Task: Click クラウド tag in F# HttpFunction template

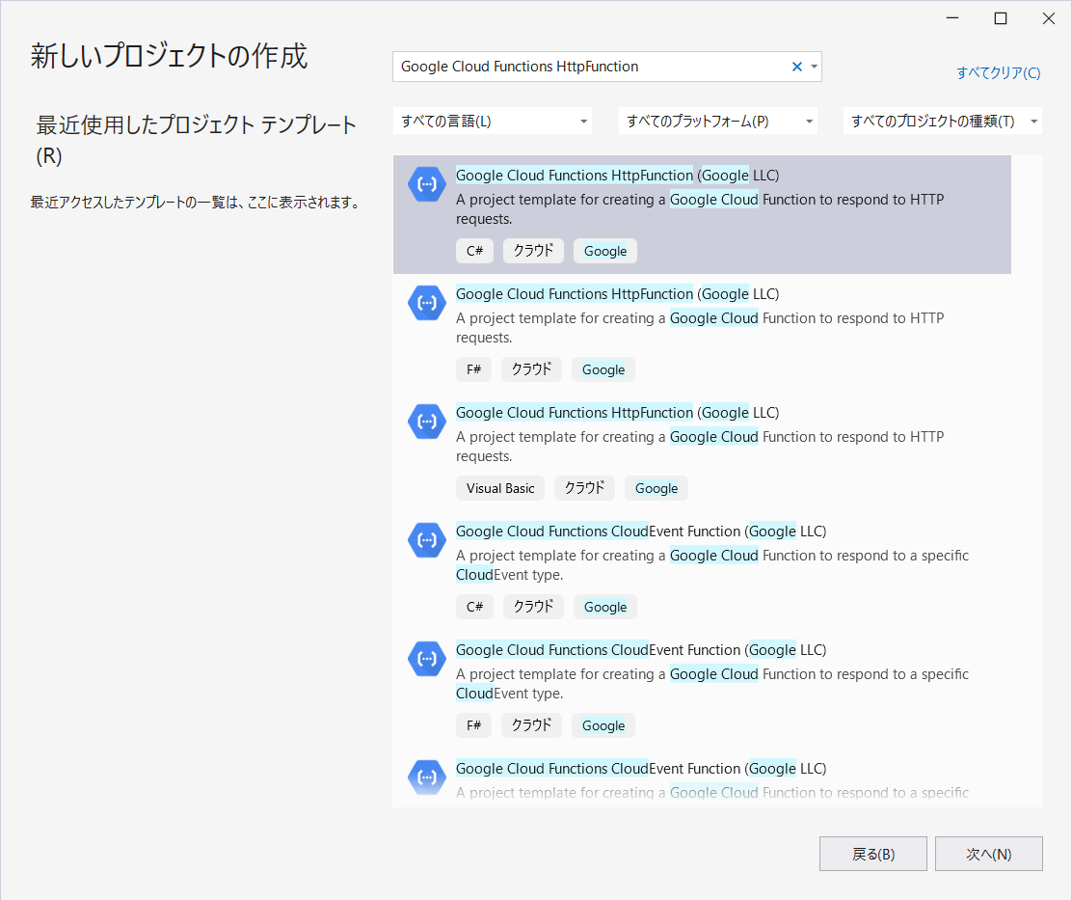Action: [x=531, y=369]
